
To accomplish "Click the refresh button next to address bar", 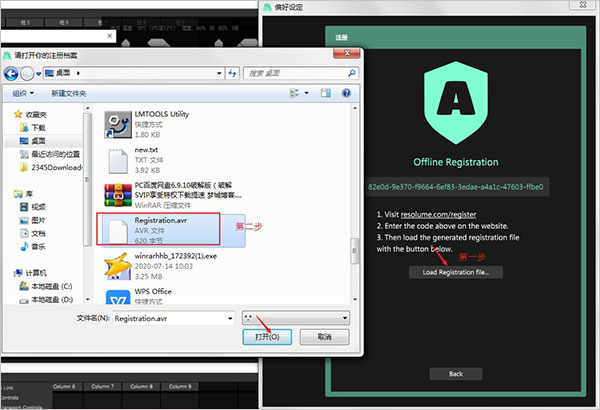I will pos(232,73).
